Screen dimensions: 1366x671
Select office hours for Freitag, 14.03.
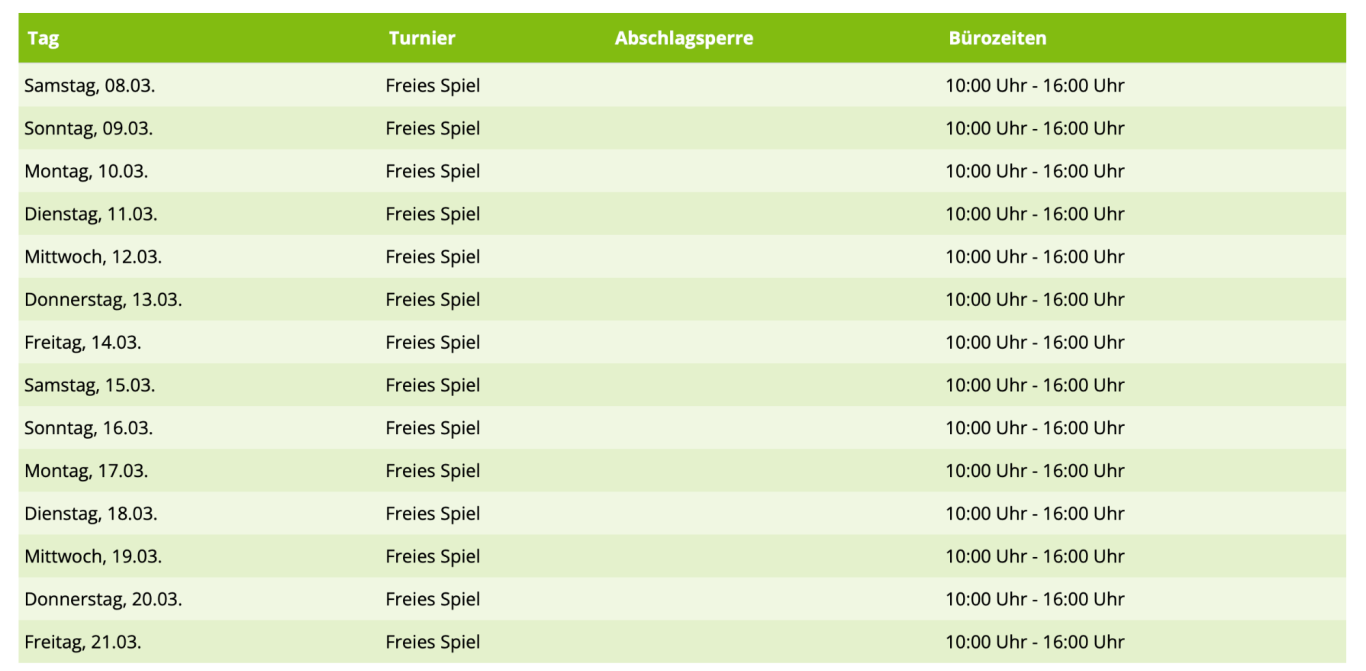pyautogui.click(x=1035, y=342)
